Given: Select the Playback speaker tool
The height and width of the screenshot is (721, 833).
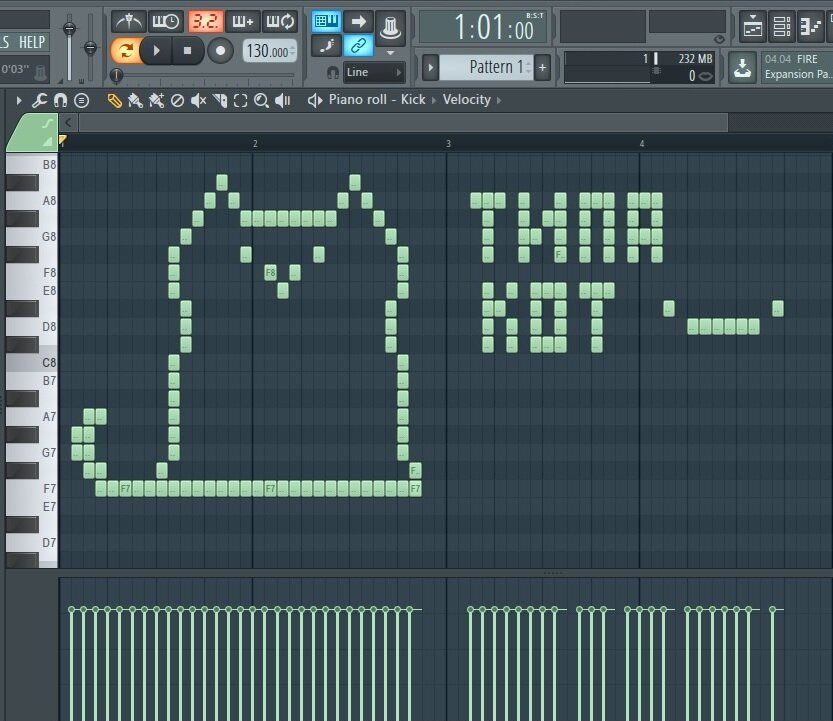Looking at the screenshot, I should point(283,100).
